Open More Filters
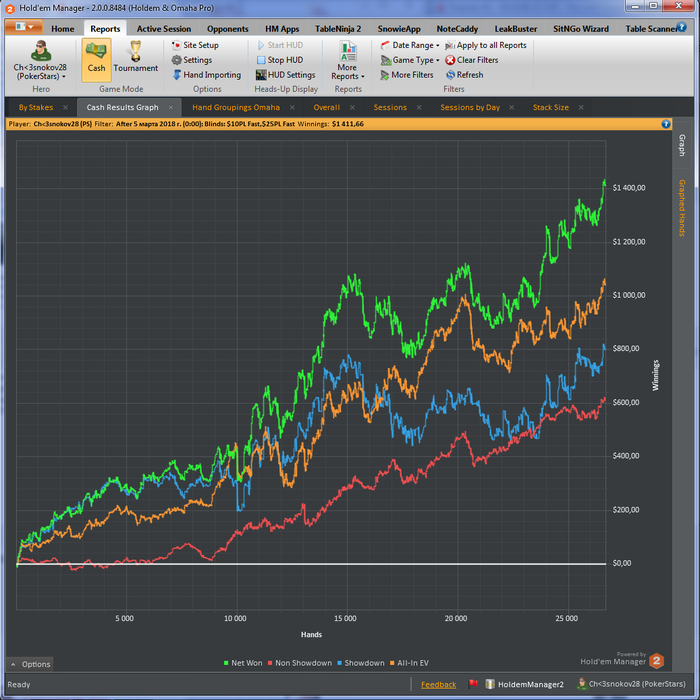Viewport: 700px width, 700px height. 407,75
